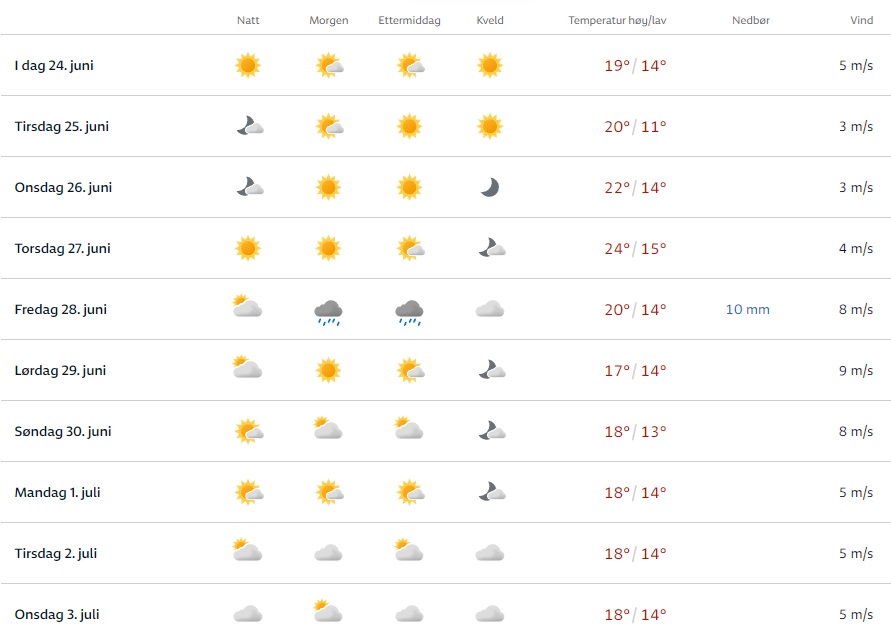Click the sun icon Torsdag 27. juni morning
Screen dimensions: 891x633
328,248
